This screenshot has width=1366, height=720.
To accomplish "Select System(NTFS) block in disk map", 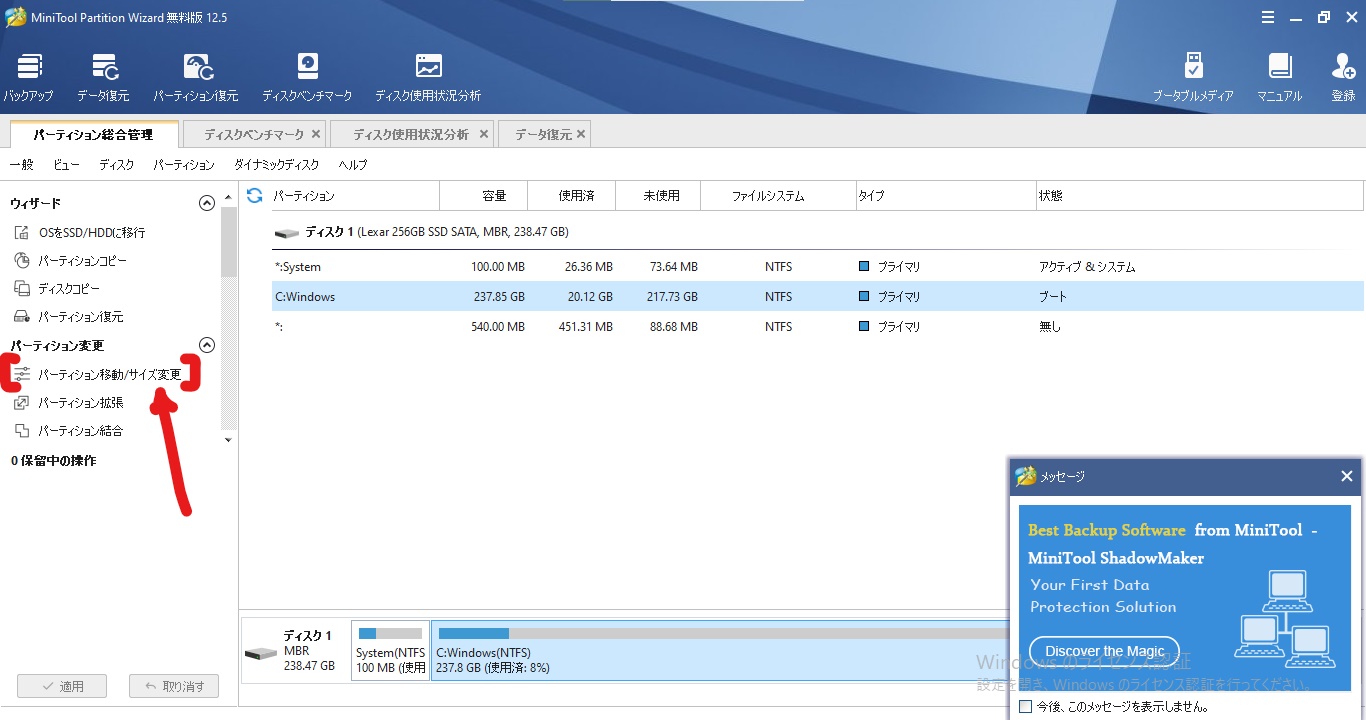I will pyautogui.click(x=391, y=650).
